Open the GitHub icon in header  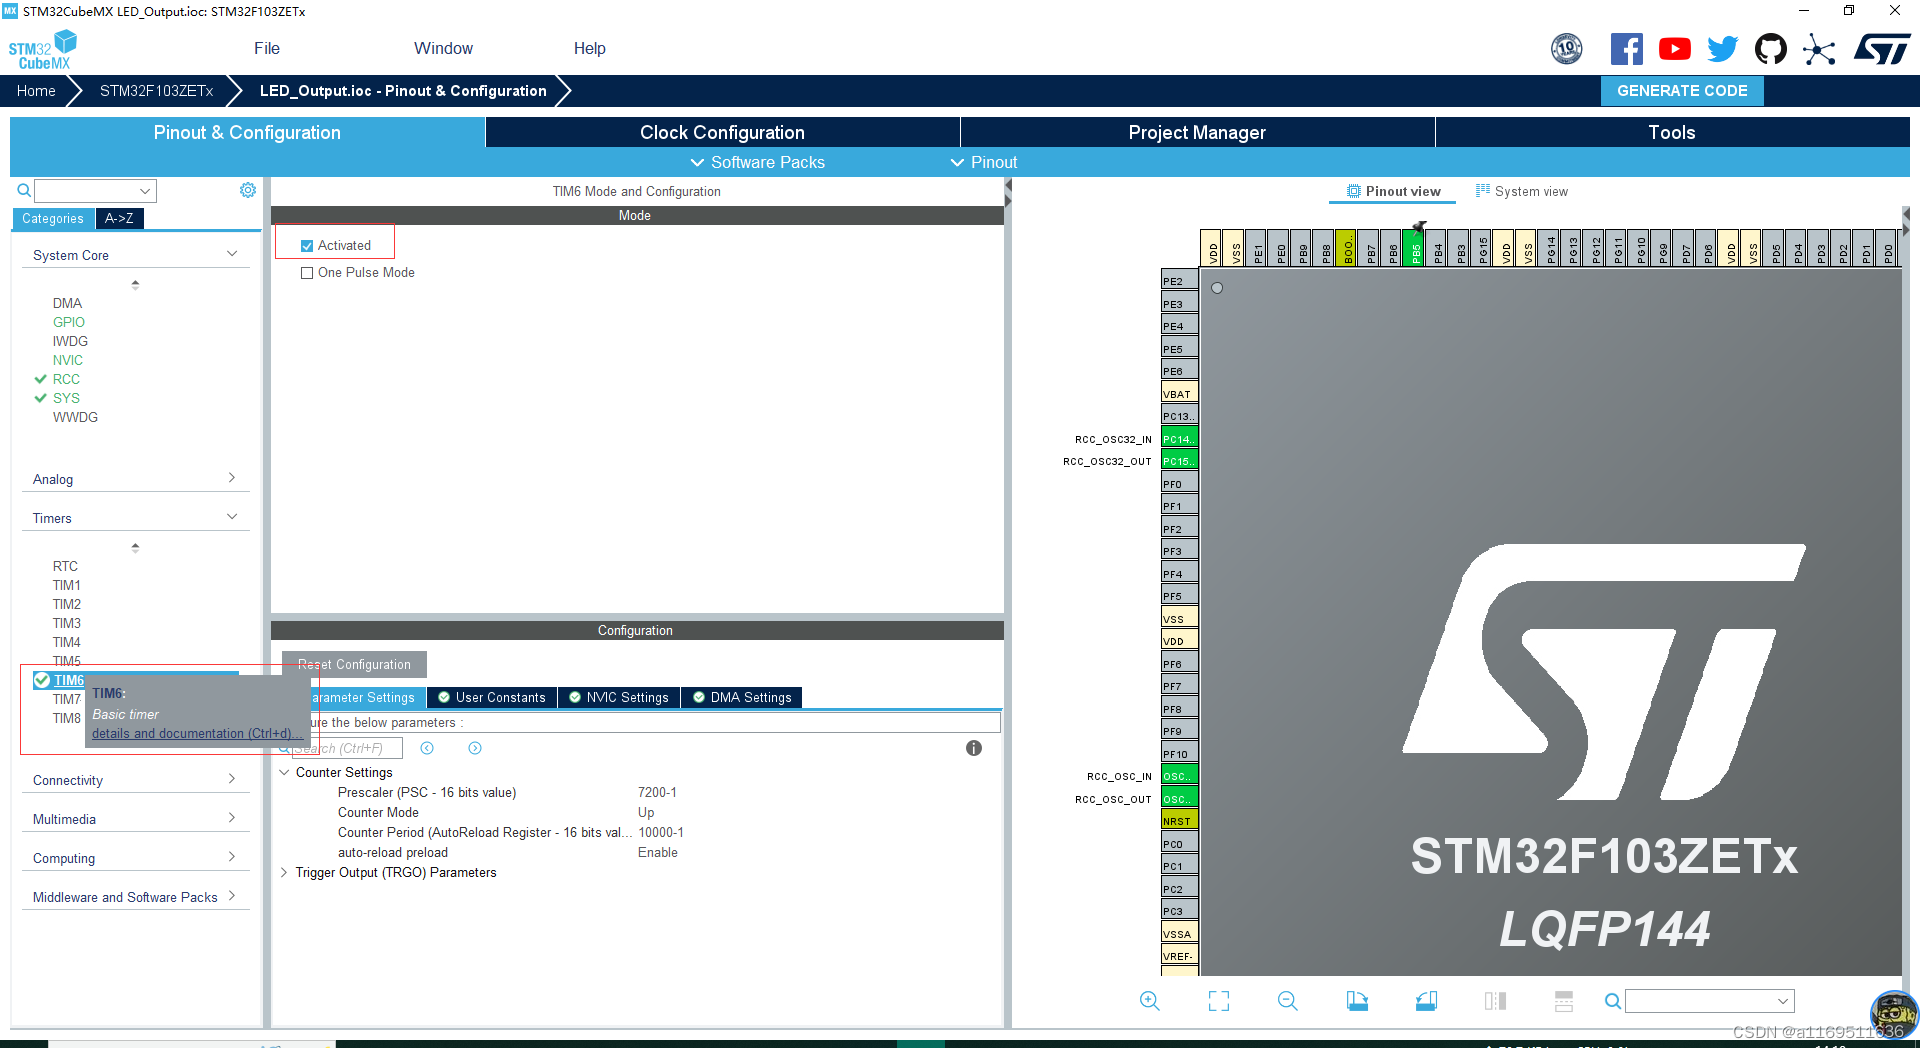1770,49
